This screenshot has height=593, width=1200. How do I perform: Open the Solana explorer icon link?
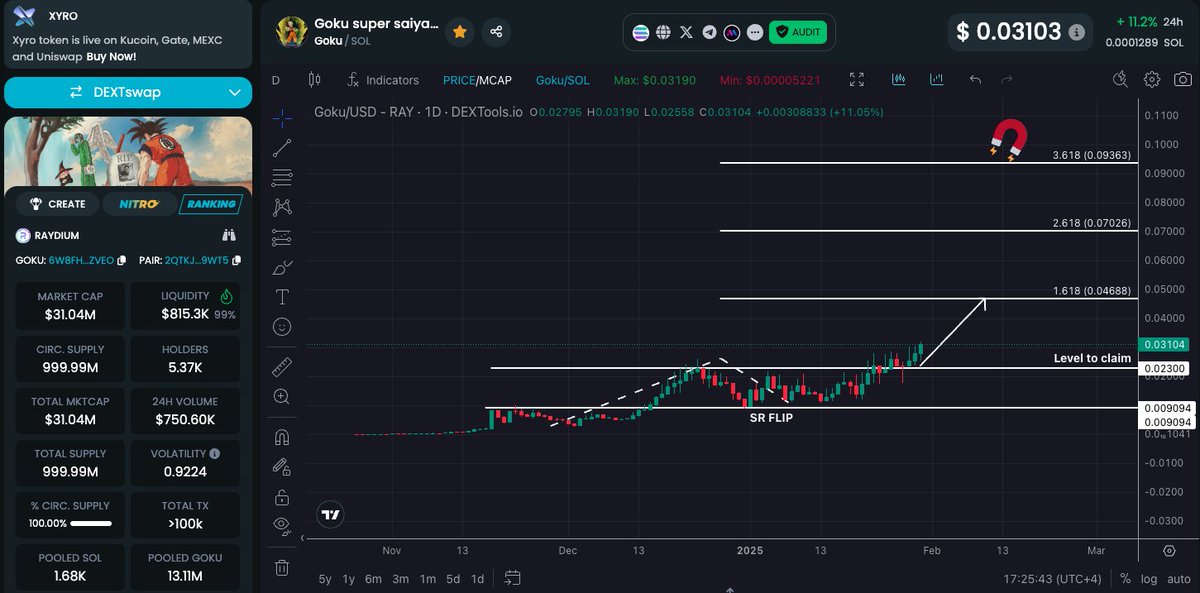click(641, 32)
